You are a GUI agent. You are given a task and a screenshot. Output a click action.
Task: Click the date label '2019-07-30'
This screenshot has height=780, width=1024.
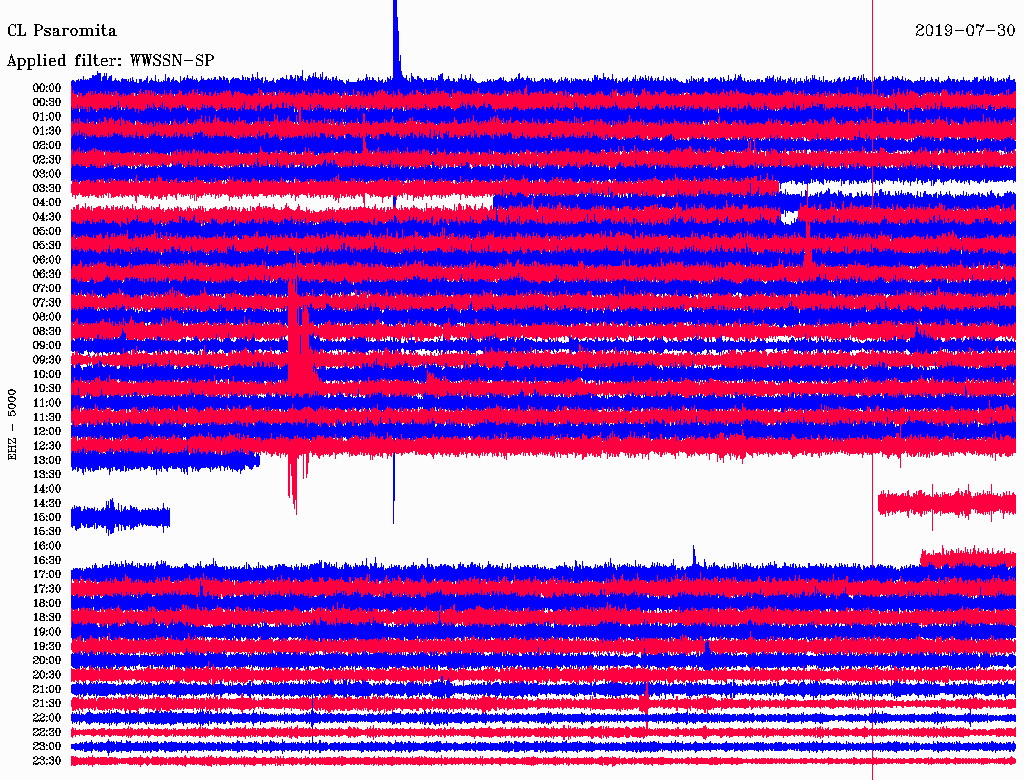[965, 30]
